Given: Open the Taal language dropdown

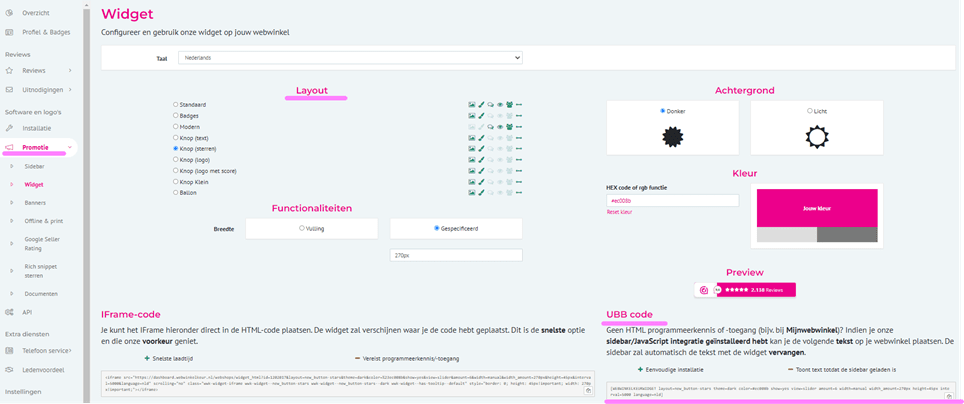Looking at the screenshot, I should coord(350,58).
